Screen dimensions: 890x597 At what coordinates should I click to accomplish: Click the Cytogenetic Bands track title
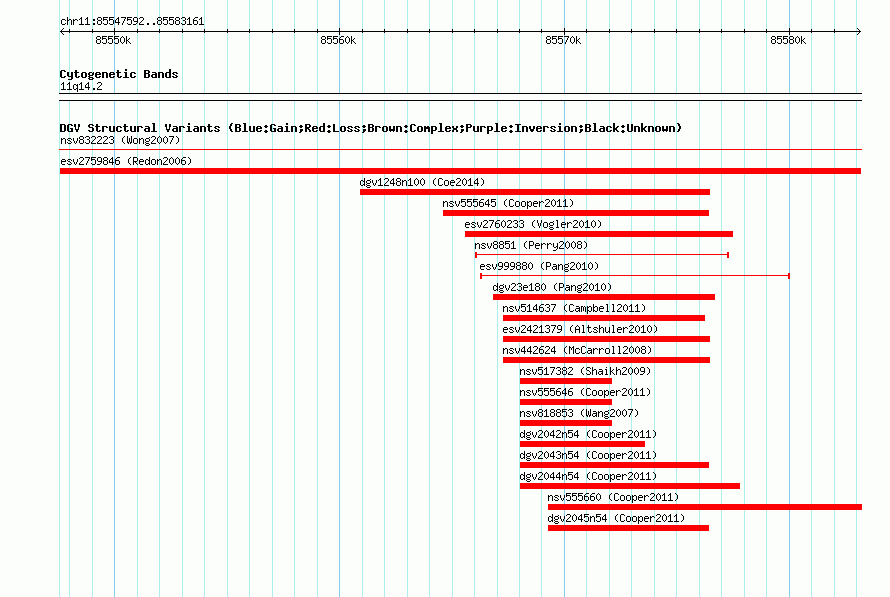(x=119, y=74)
